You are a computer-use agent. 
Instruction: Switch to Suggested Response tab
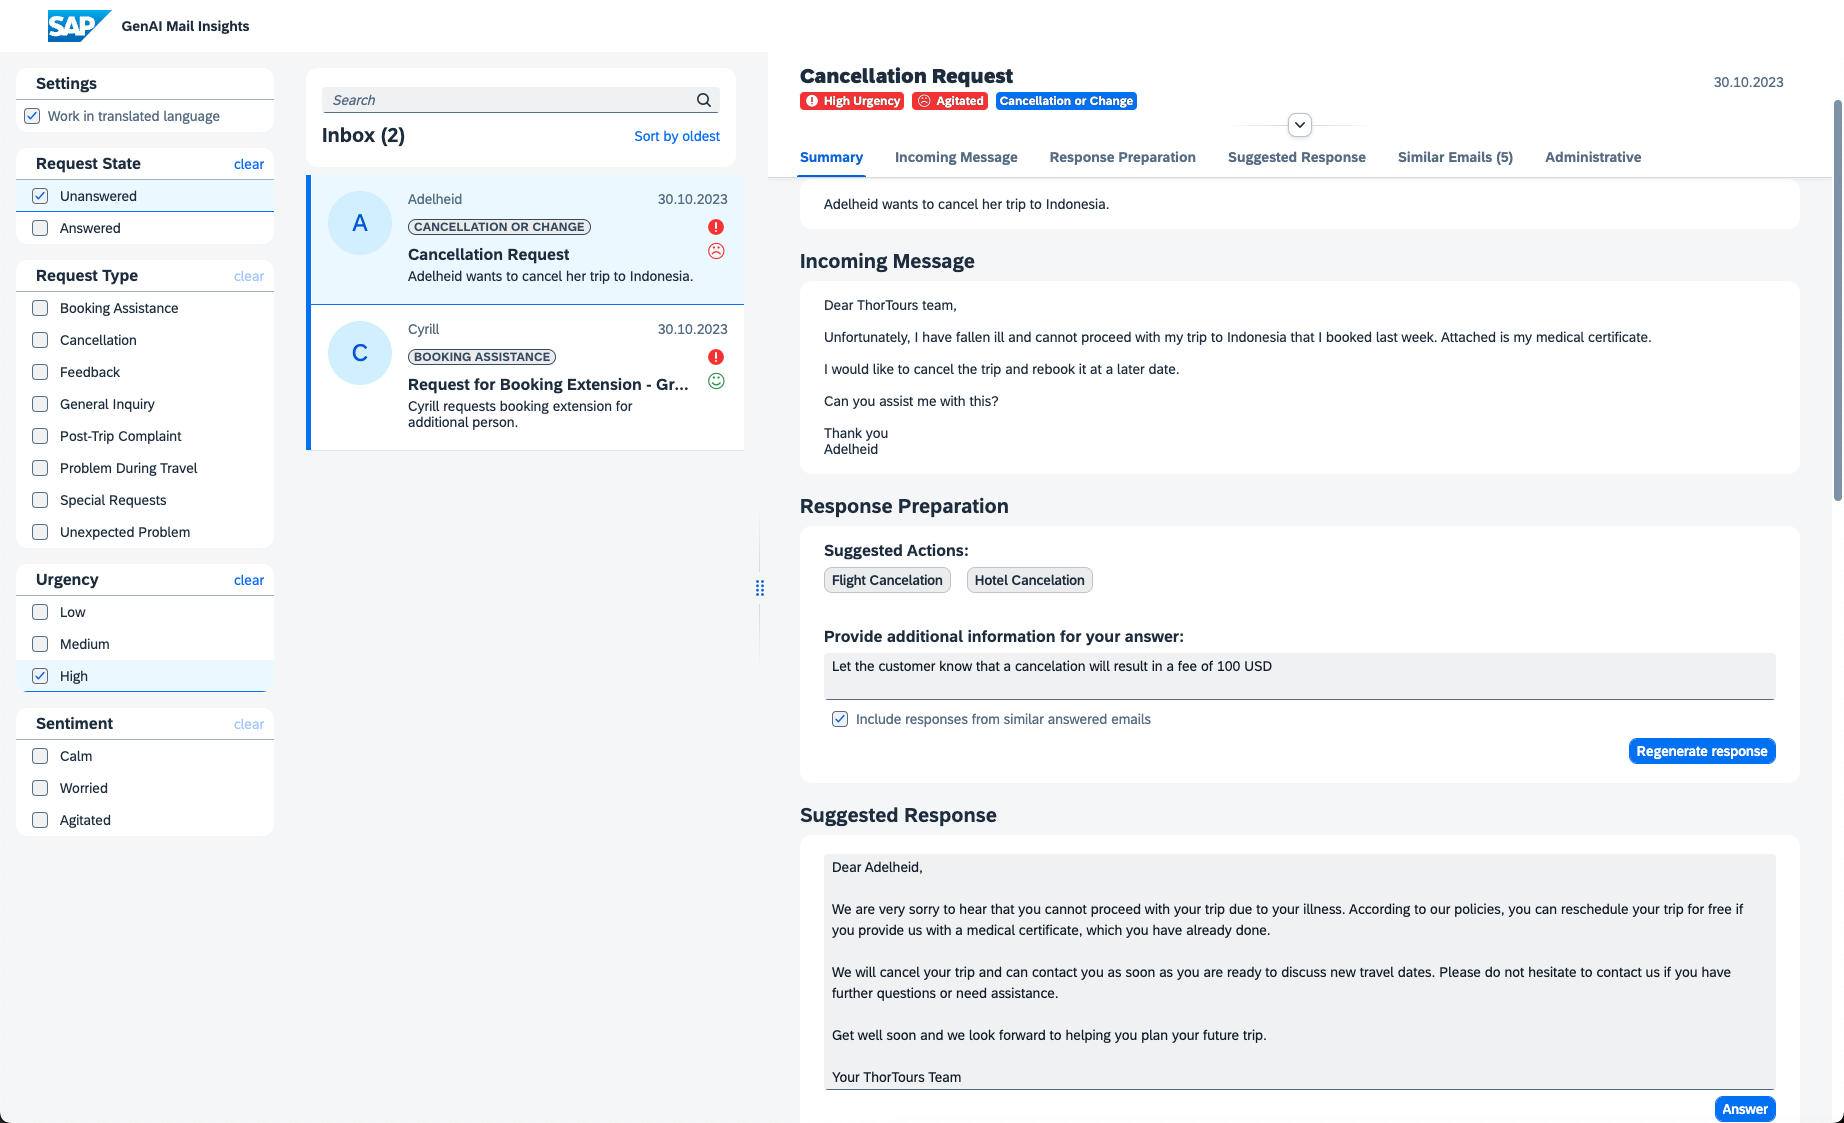[x=1296, y=157]
